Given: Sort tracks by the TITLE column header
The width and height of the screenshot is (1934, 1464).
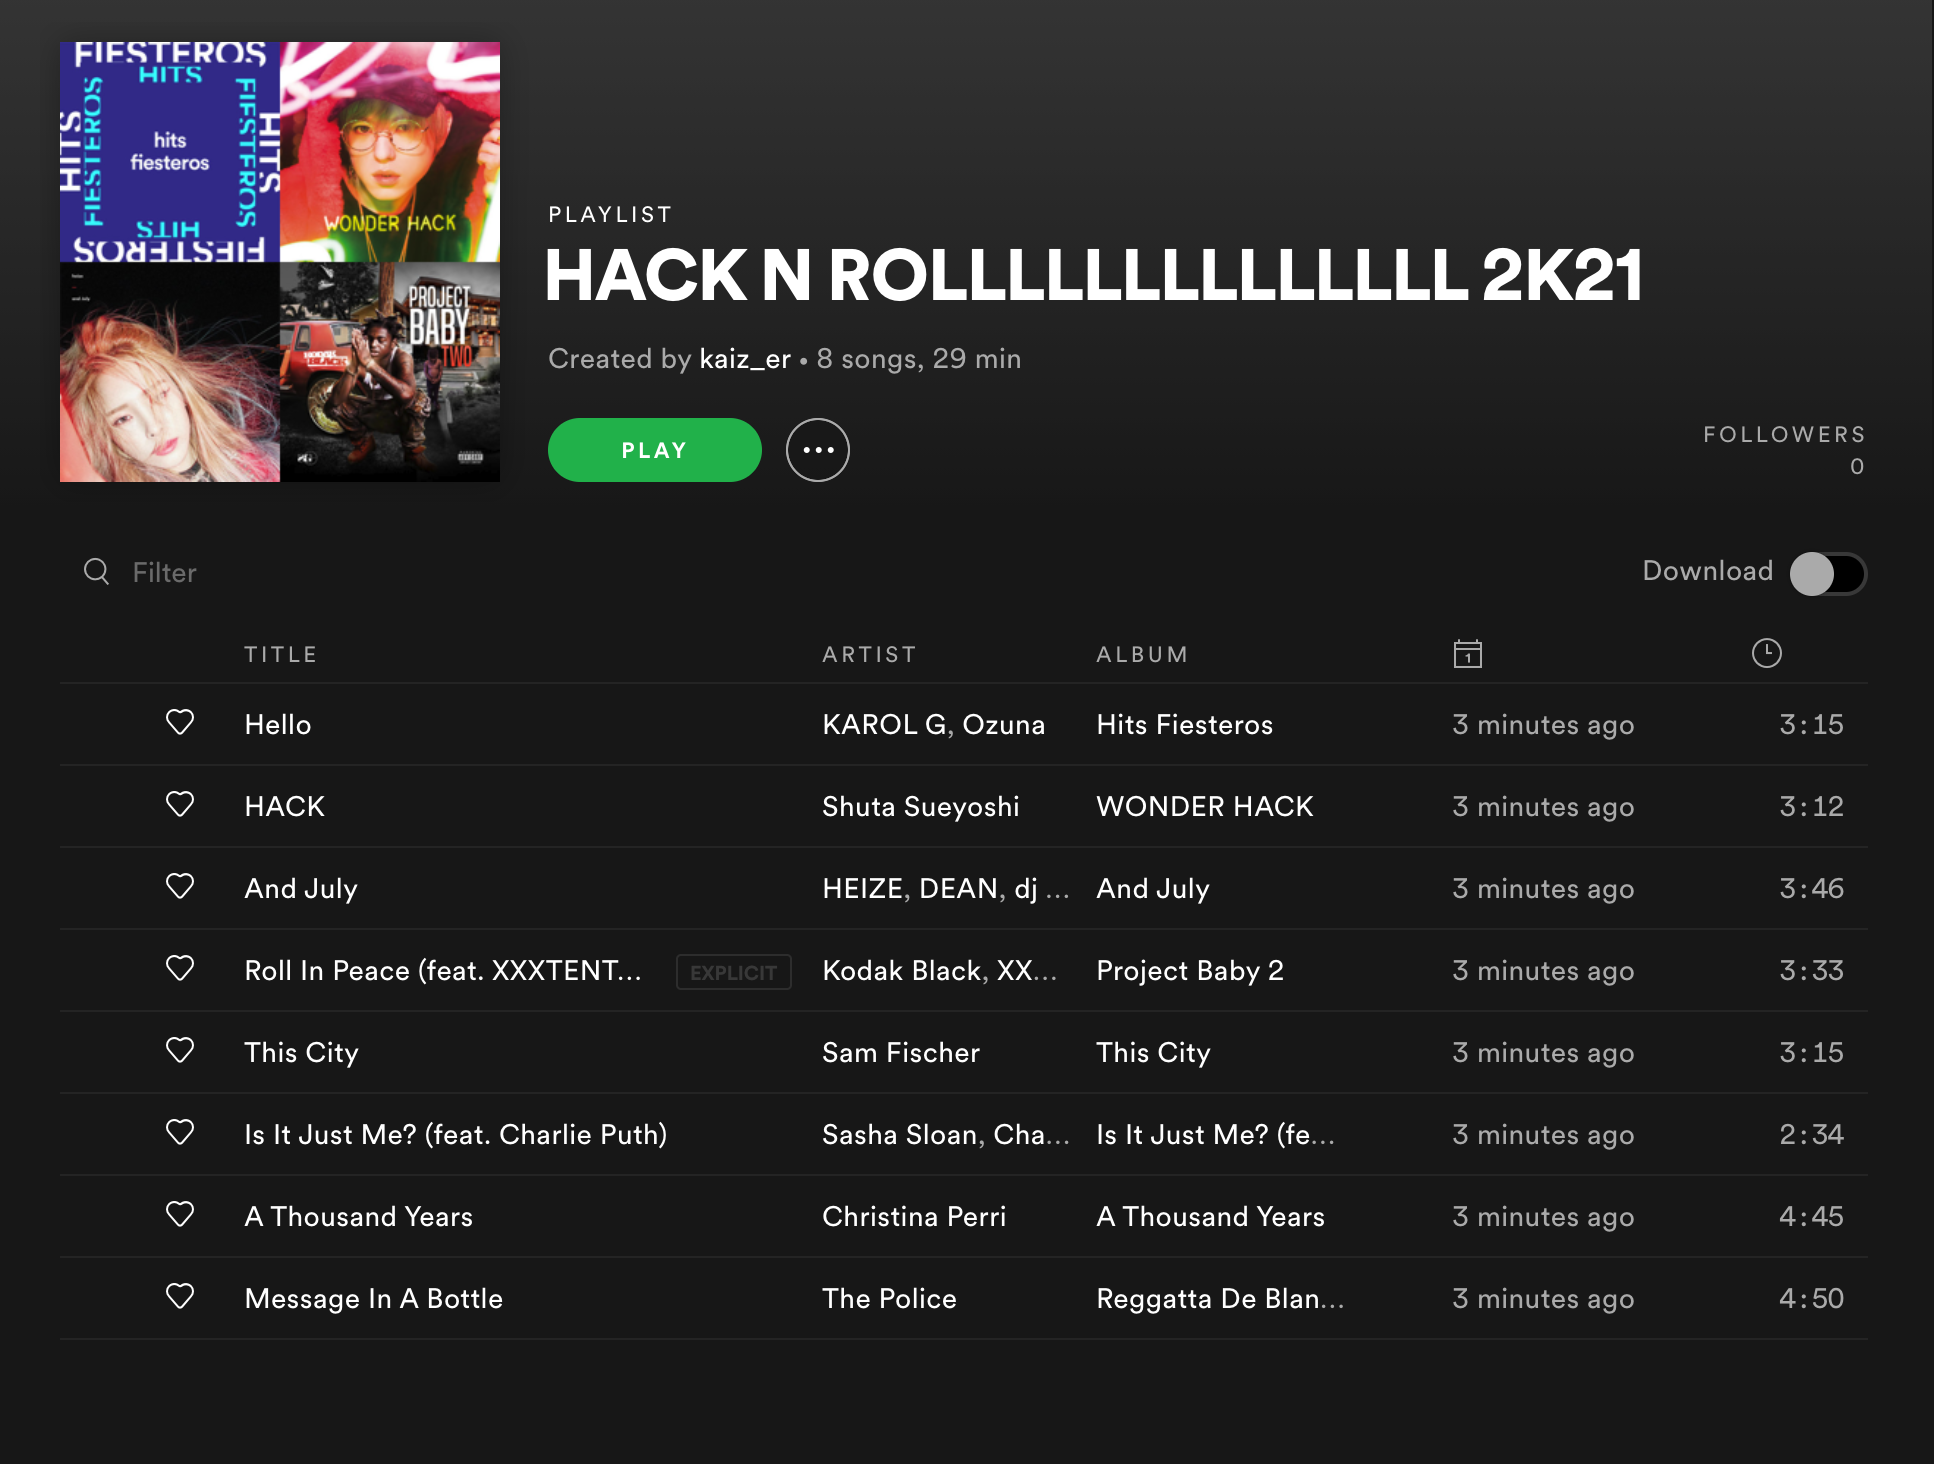Looking at the screenshot, I should click(281, 654).
